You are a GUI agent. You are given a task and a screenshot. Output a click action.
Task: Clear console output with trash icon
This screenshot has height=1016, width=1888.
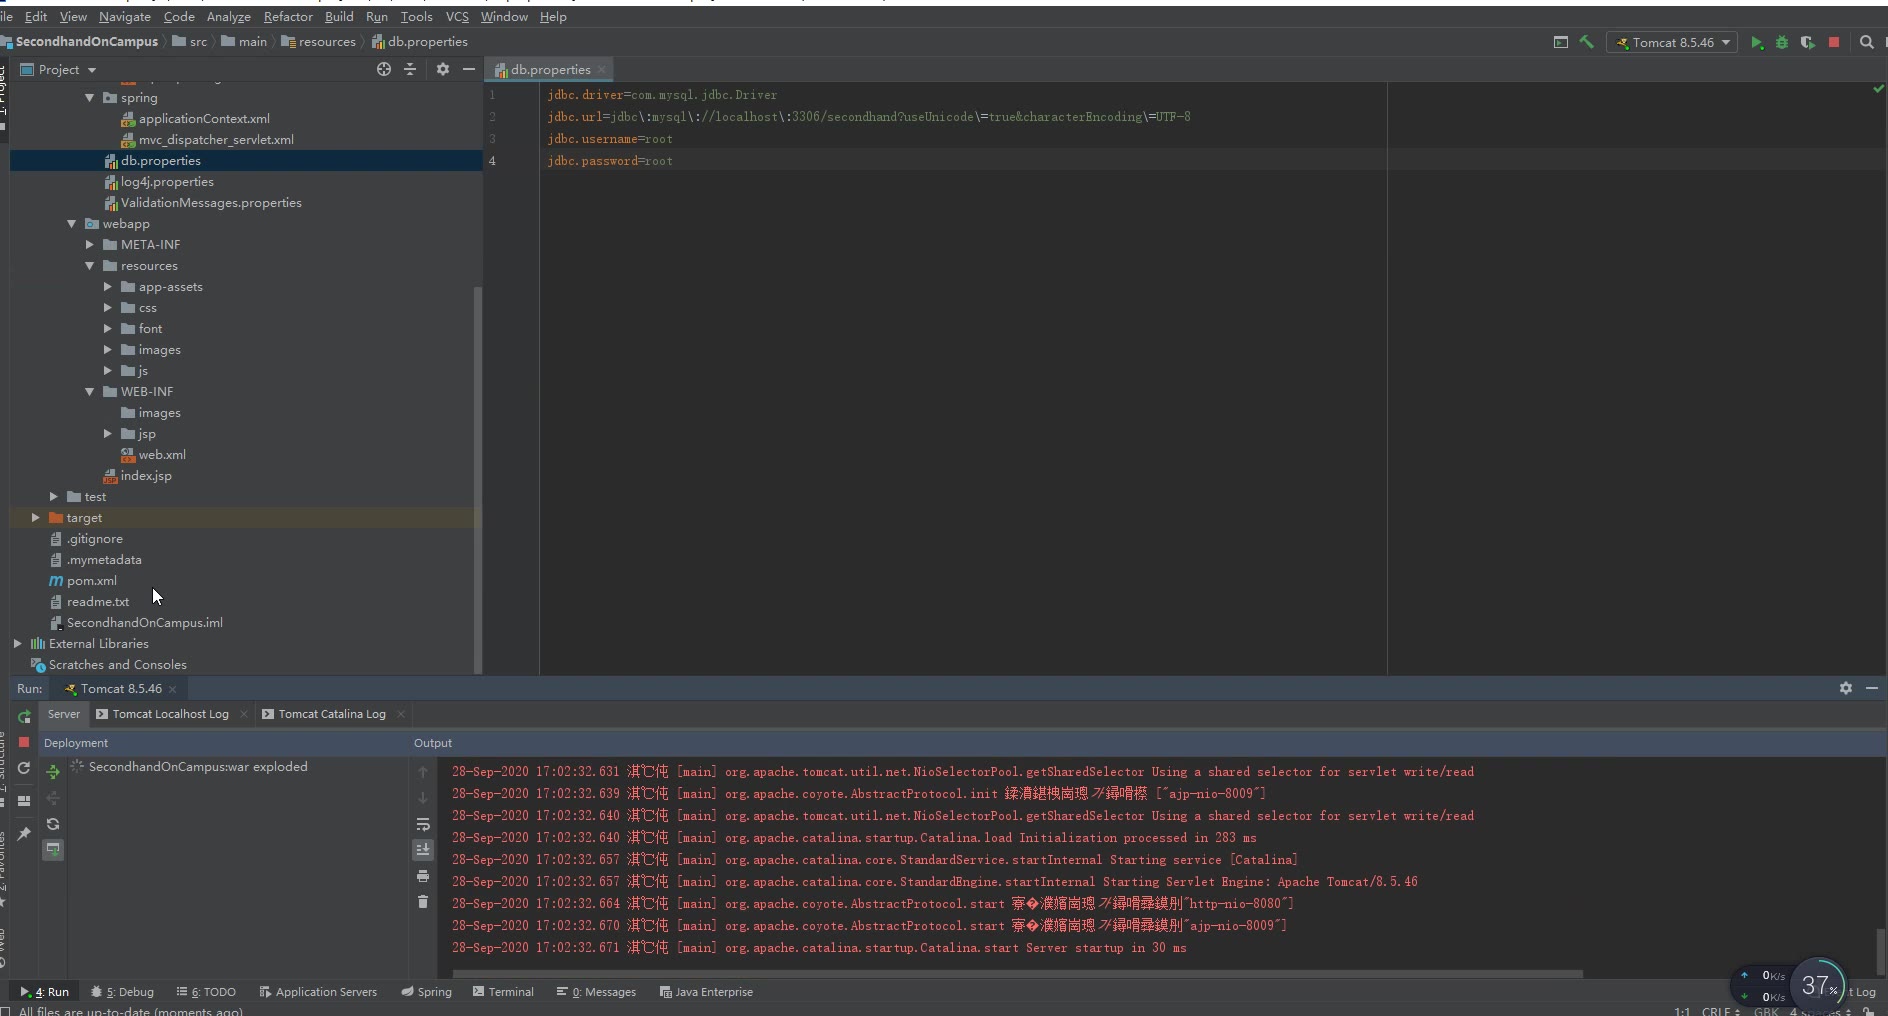tap(423, 902)
